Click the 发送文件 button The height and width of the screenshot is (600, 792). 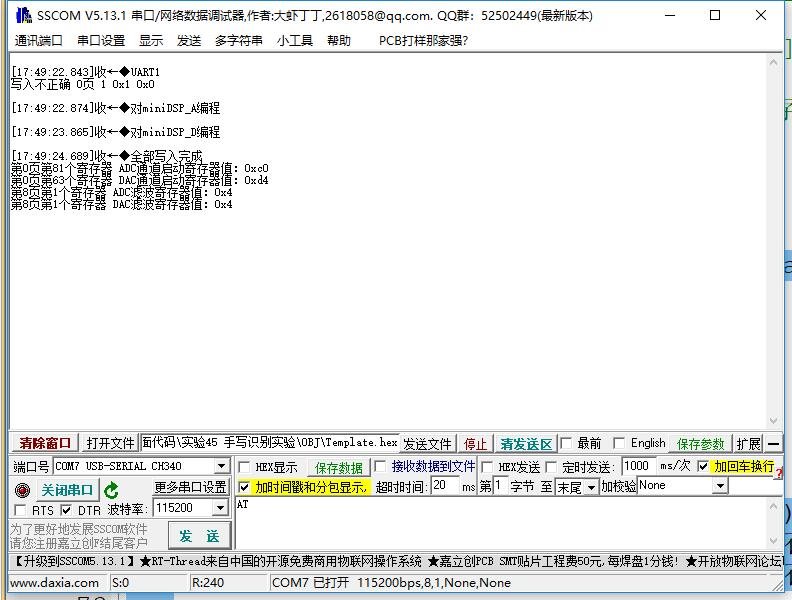(427, 444)
